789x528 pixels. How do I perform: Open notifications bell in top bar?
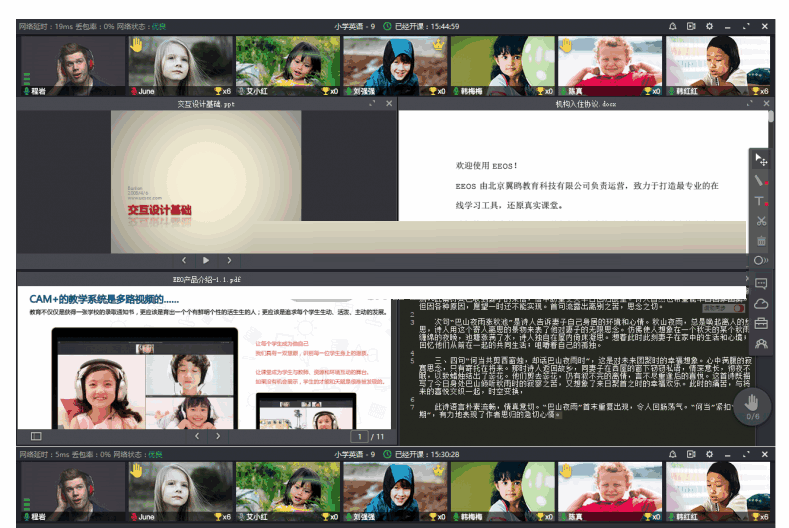pyautogui.click(x=672, y=26)
